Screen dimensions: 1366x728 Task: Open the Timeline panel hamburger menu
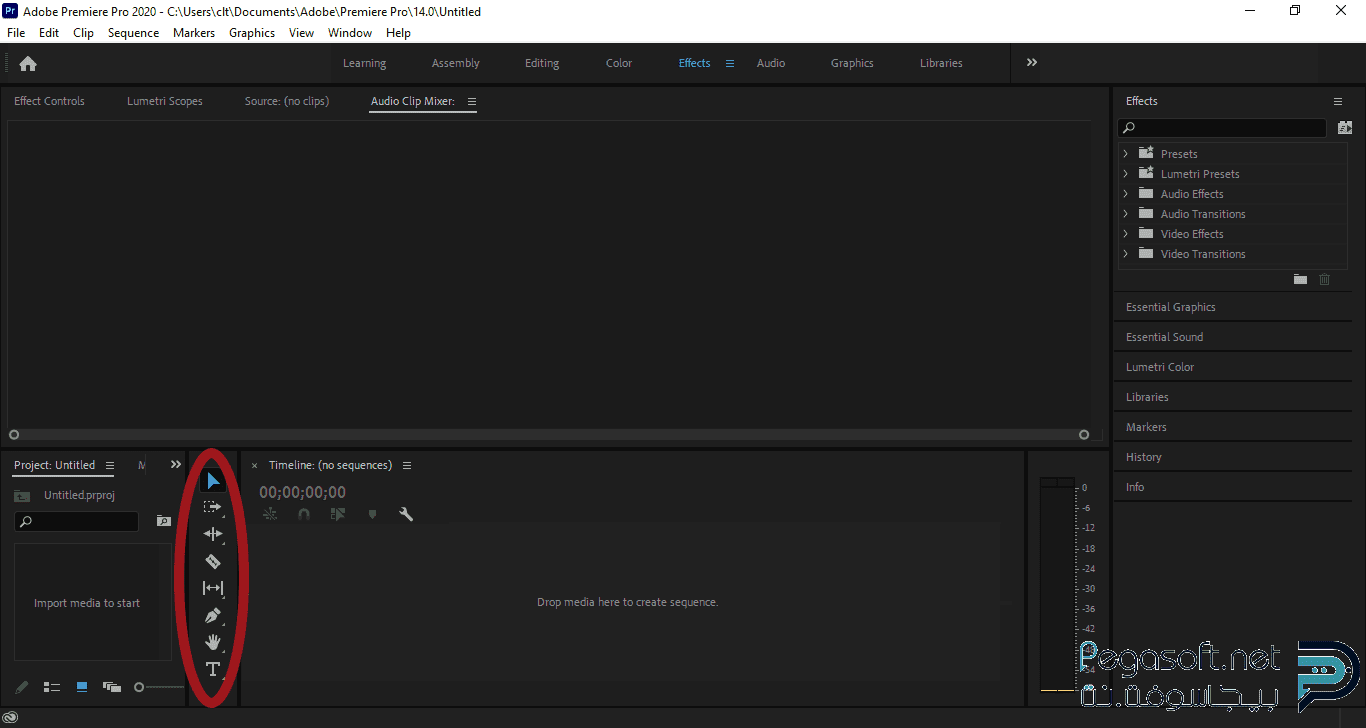tap(407, 465)
